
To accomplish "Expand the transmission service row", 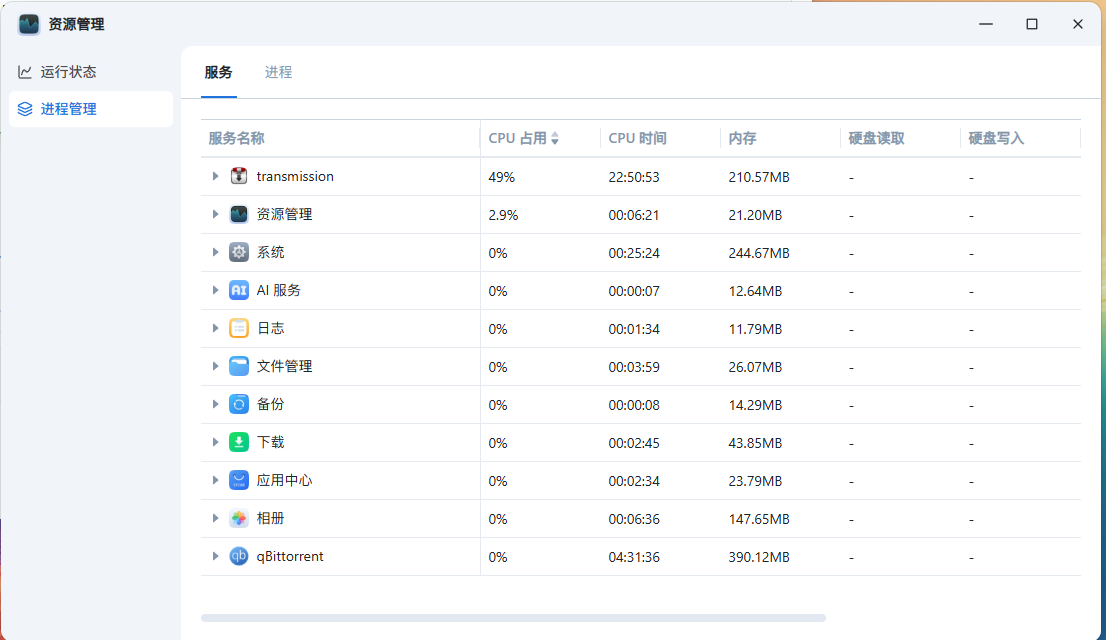I will click(x=215, y=176).
